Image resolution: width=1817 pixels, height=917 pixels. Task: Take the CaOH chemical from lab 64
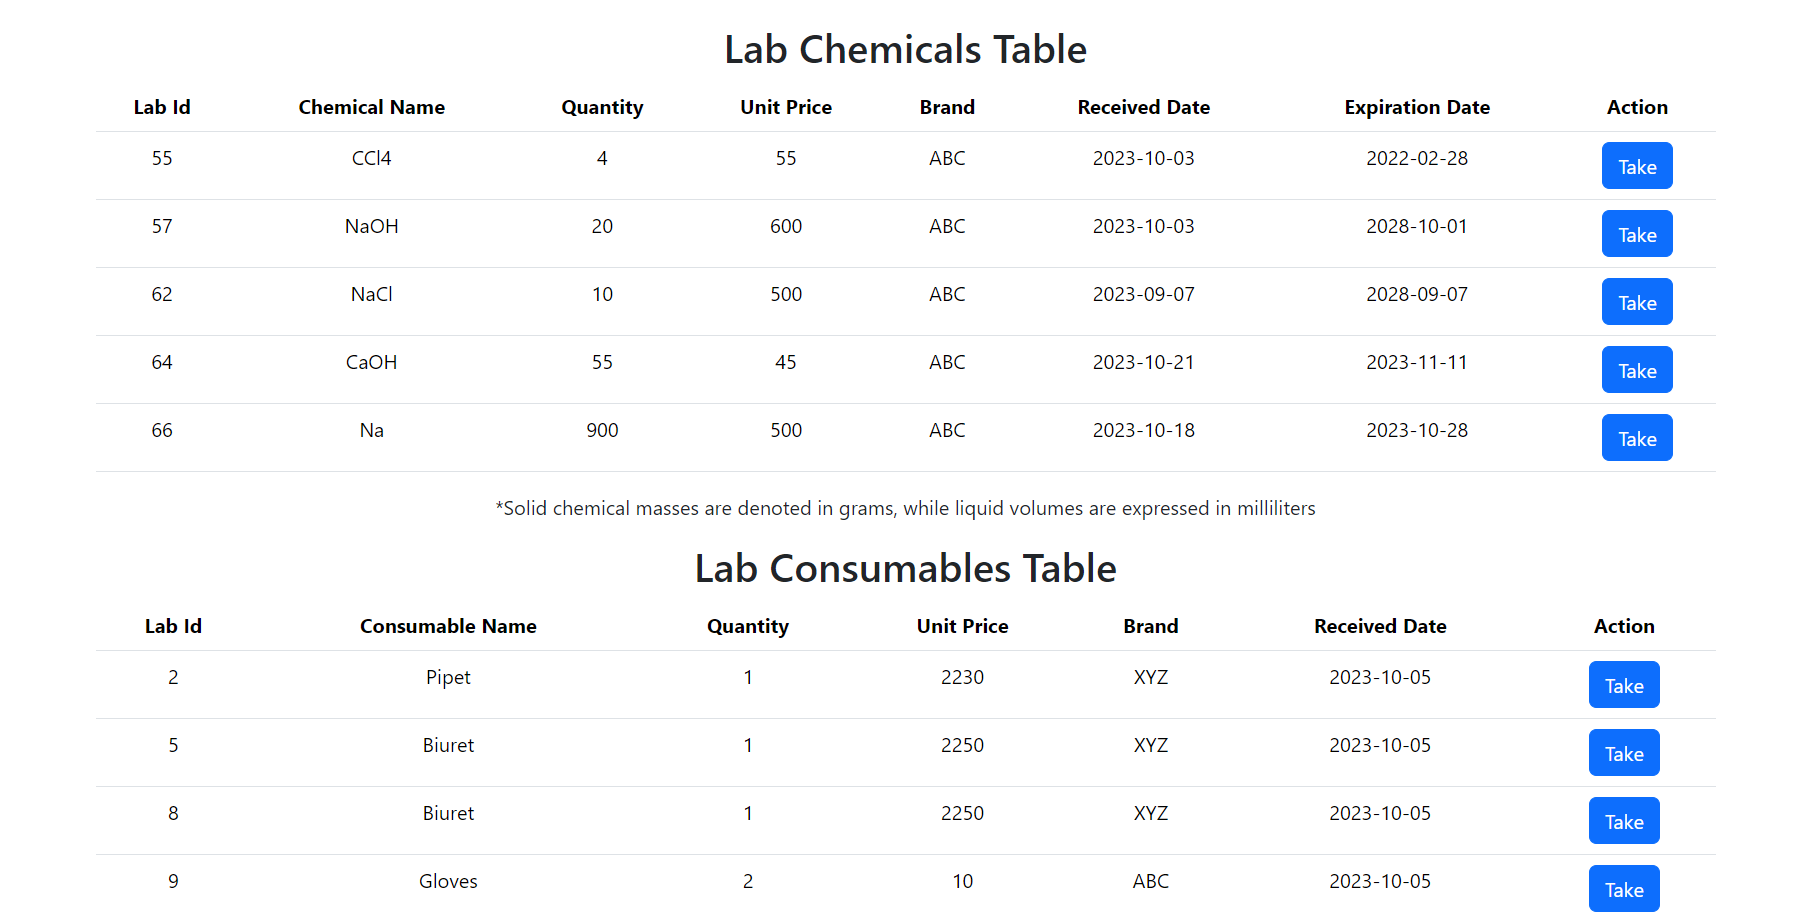click(x=1636, y=369)
